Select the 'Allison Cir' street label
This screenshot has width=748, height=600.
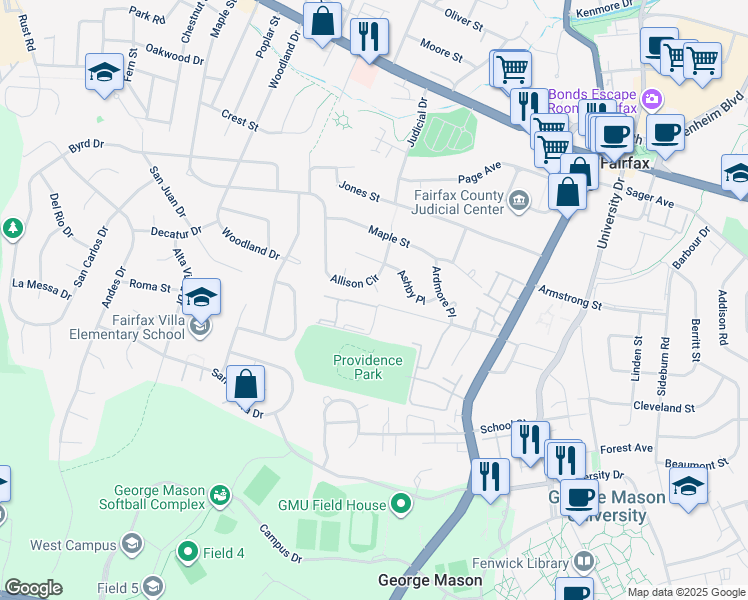[354, 281]
